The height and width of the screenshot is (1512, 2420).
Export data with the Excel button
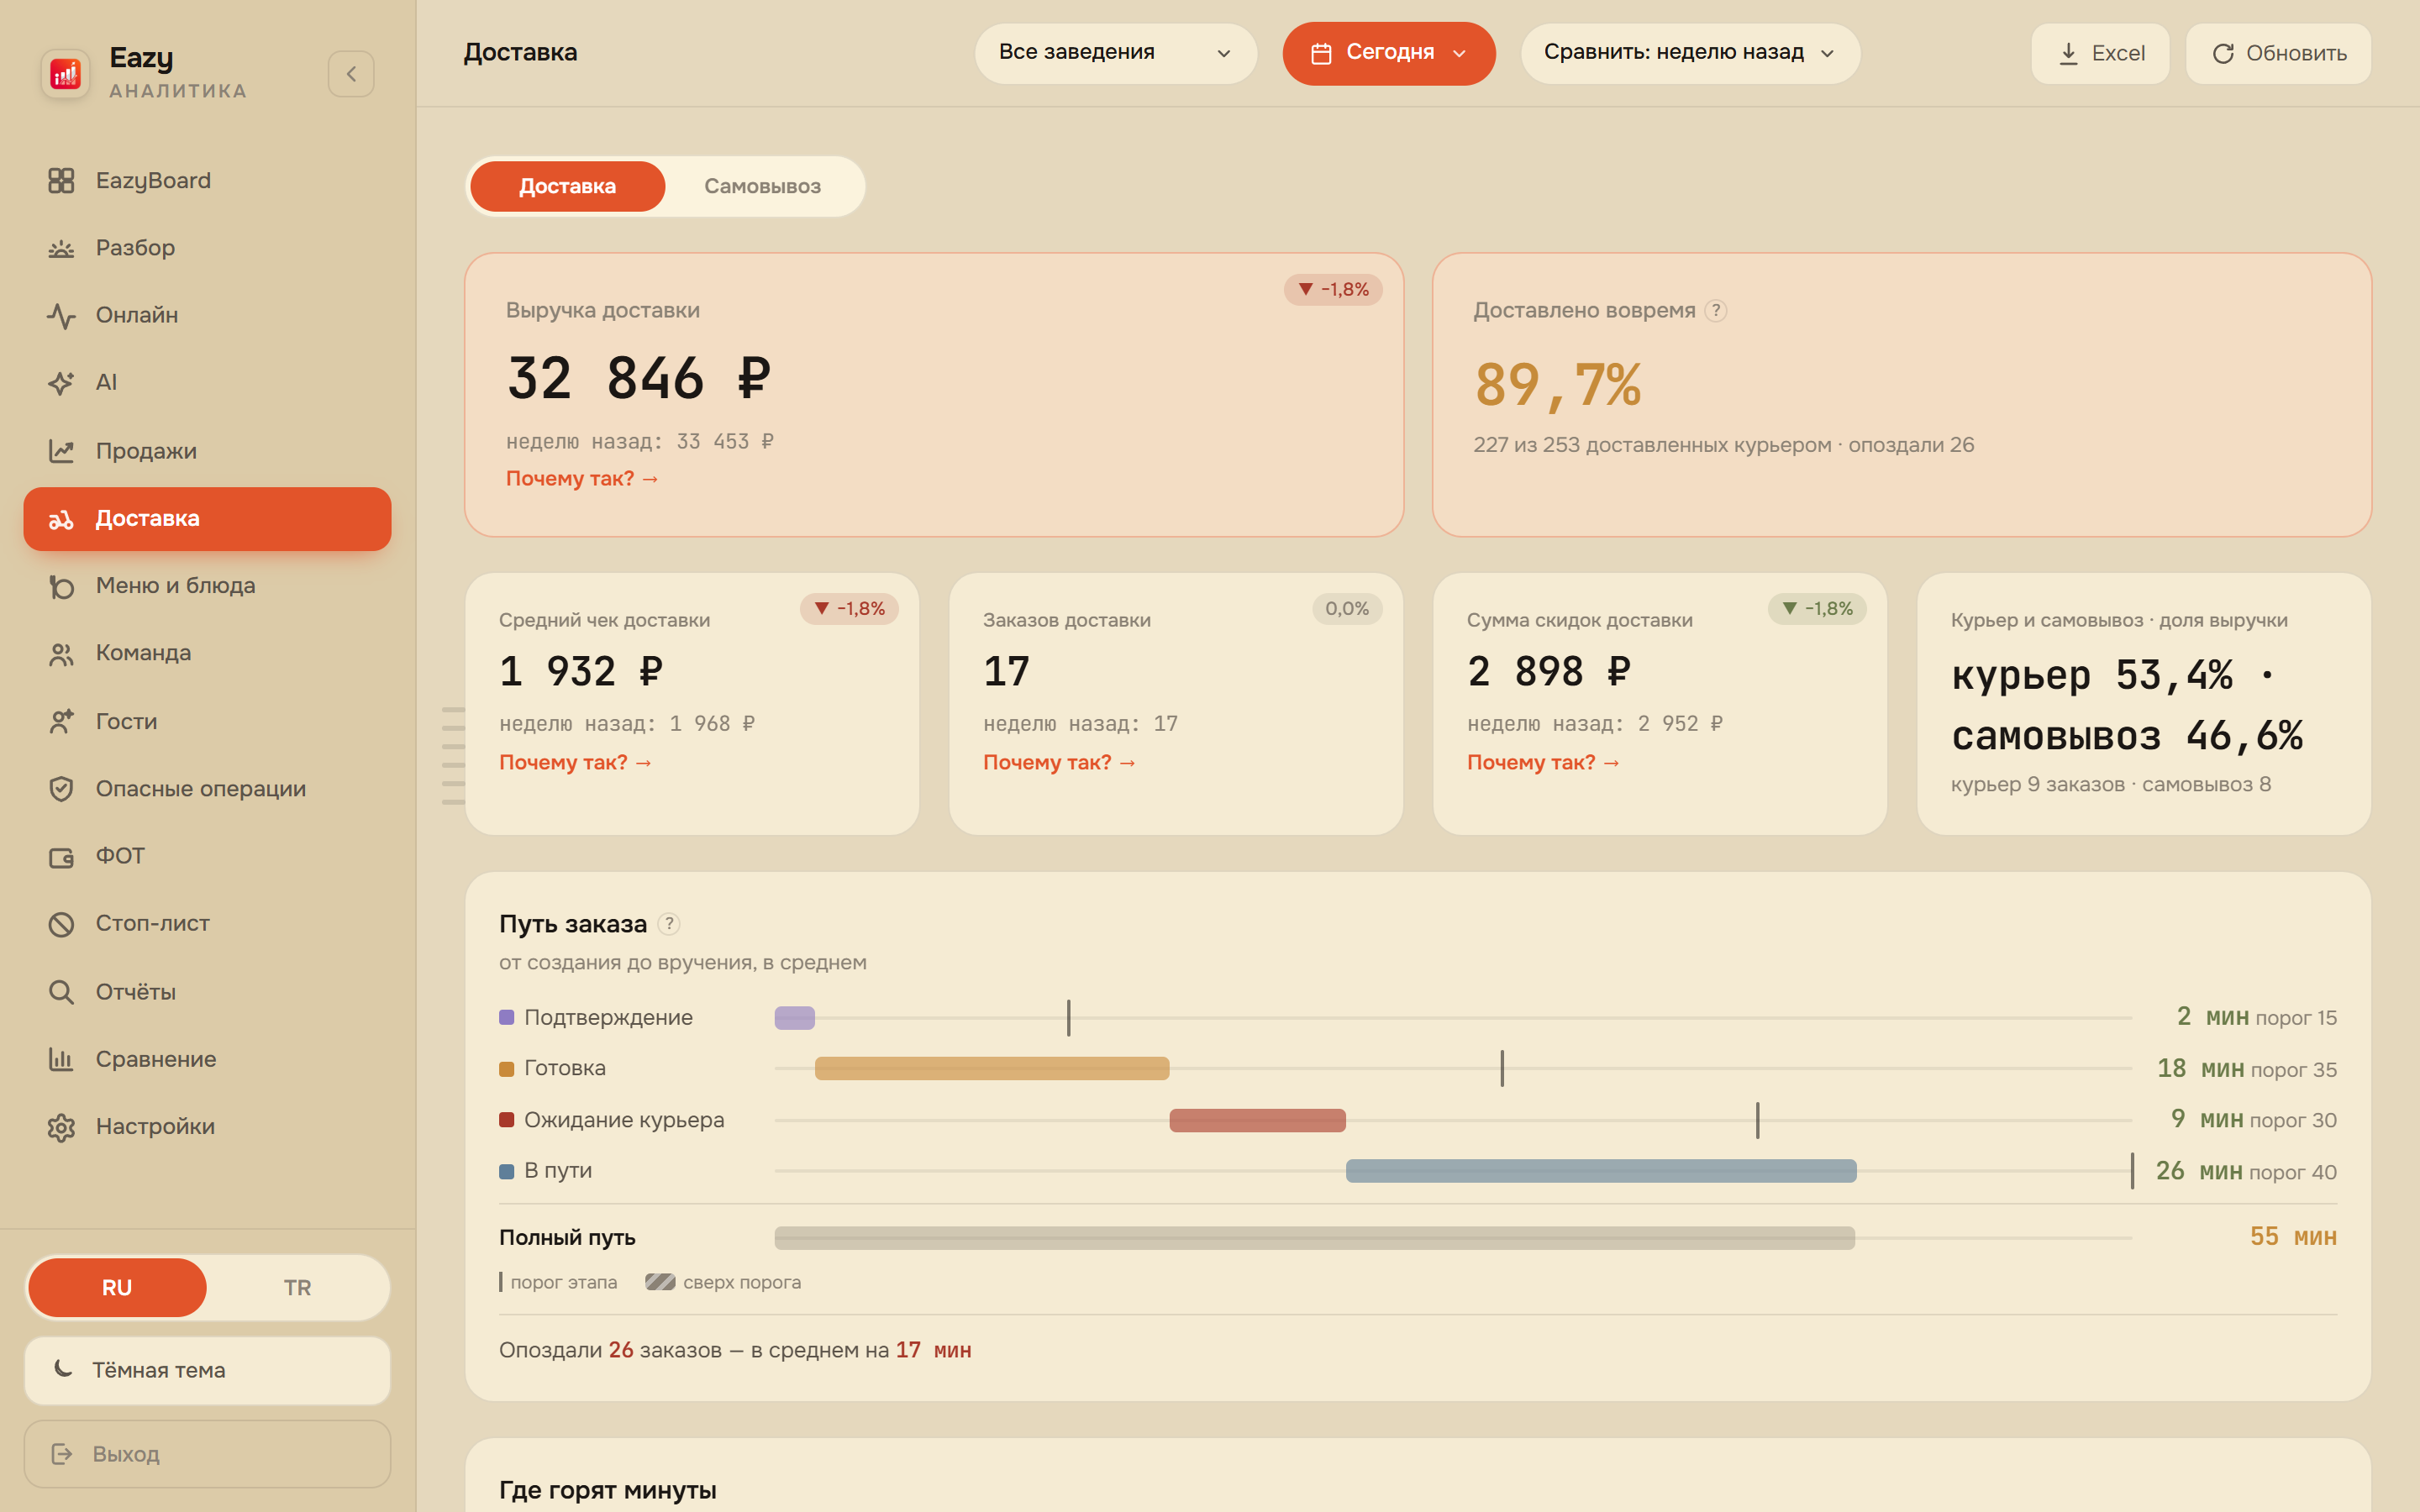click(x=2100, y=53)
